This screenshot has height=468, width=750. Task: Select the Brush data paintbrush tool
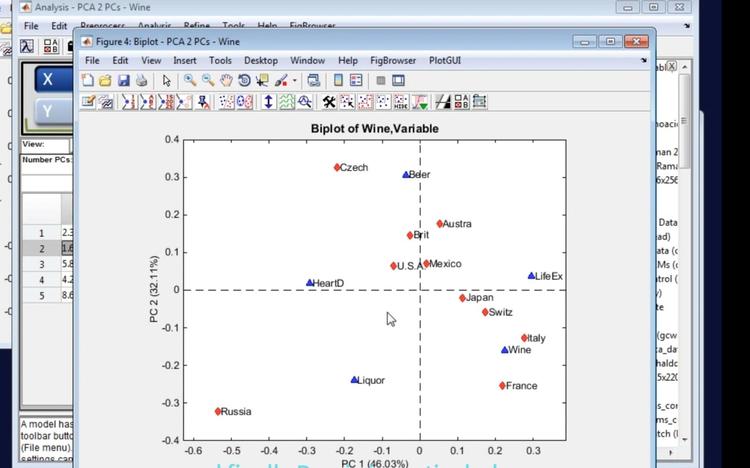(281, 80)
